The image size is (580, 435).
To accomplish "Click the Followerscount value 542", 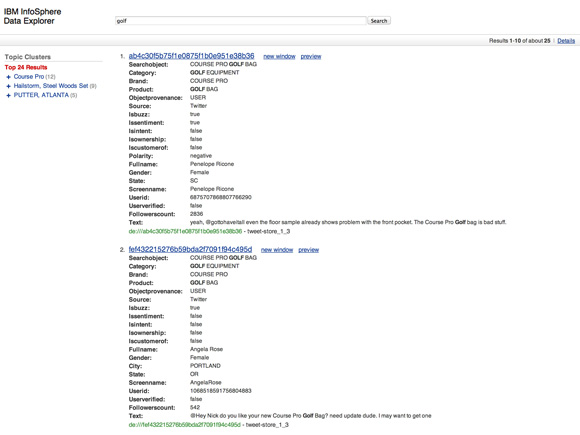I will tap(195, 407).
